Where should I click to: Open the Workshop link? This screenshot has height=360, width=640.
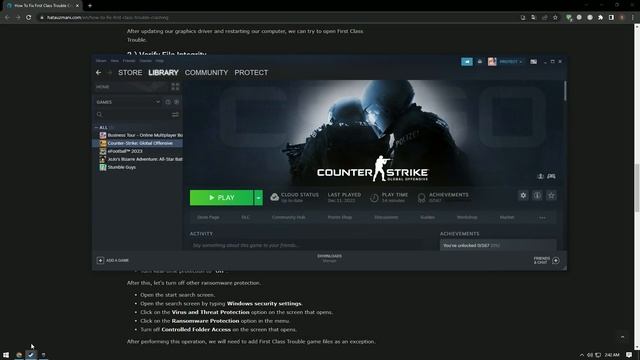tap(467, 218)
